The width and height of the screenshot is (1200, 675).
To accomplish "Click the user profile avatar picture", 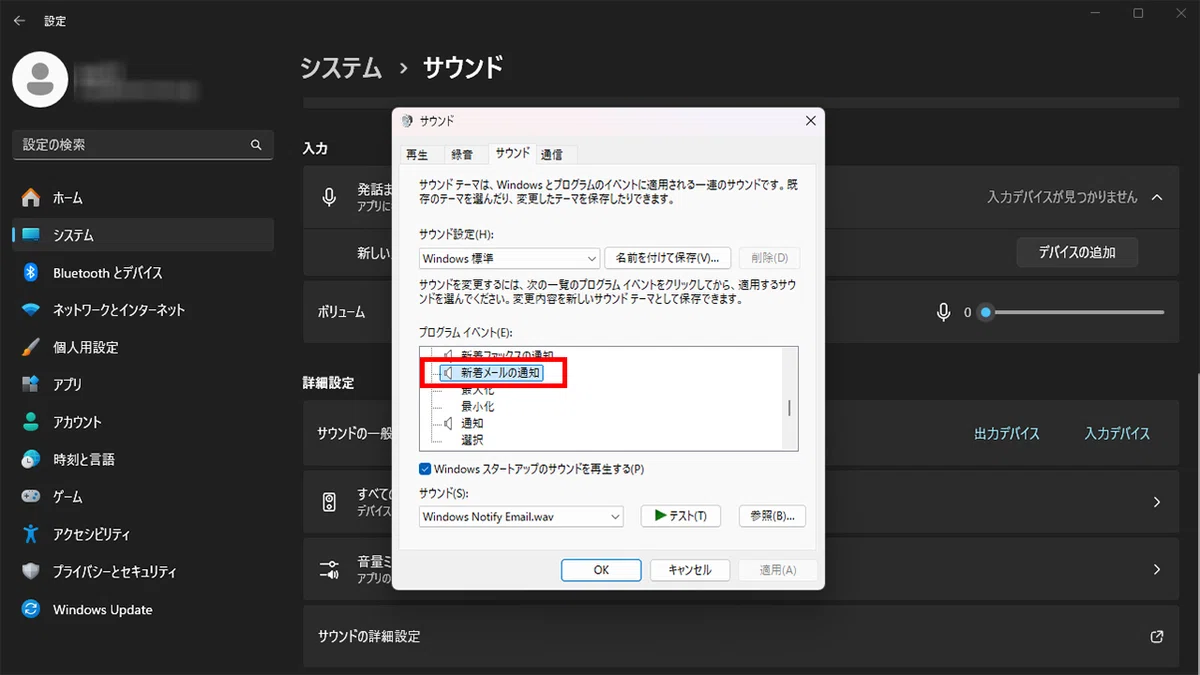I will click(x=40, y=78).
